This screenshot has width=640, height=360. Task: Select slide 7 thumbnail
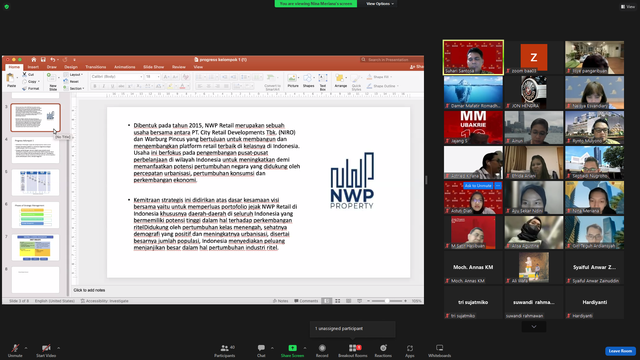35,247
